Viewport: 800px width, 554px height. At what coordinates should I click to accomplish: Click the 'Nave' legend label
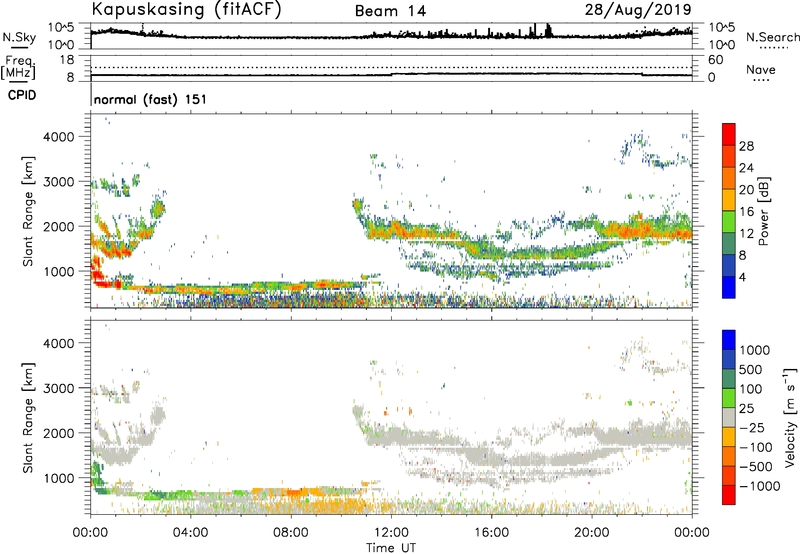pos(761,69)
